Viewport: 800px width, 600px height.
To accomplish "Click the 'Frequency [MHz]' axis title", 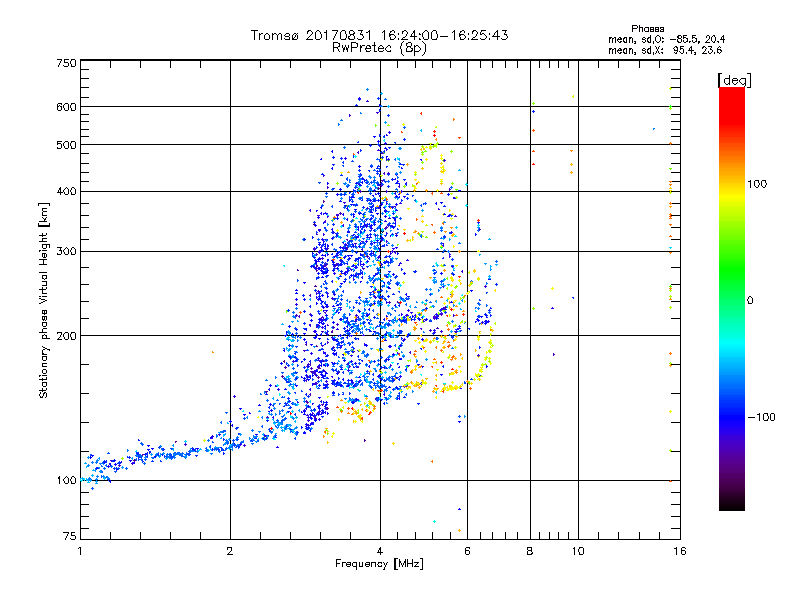I will pyautogui.click(x=379, y=564).
